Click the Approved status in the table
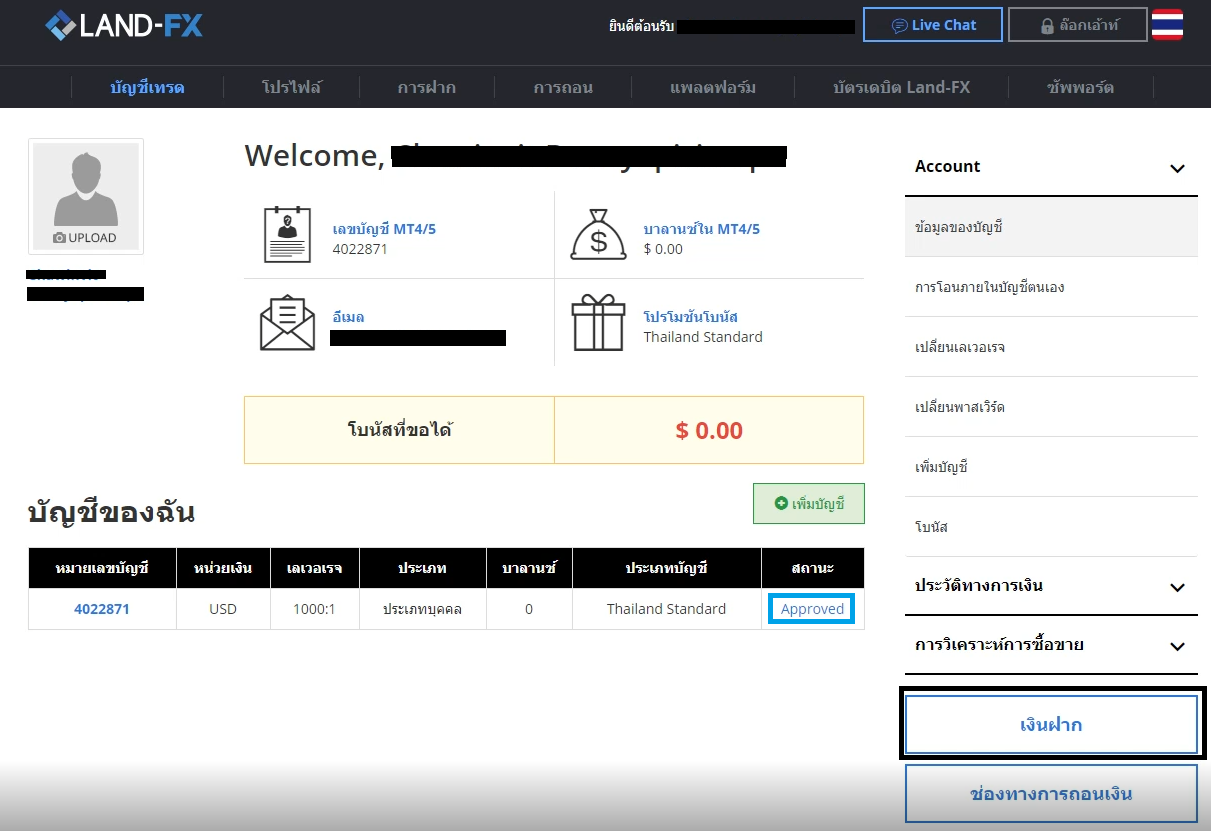 click(812, 609)
